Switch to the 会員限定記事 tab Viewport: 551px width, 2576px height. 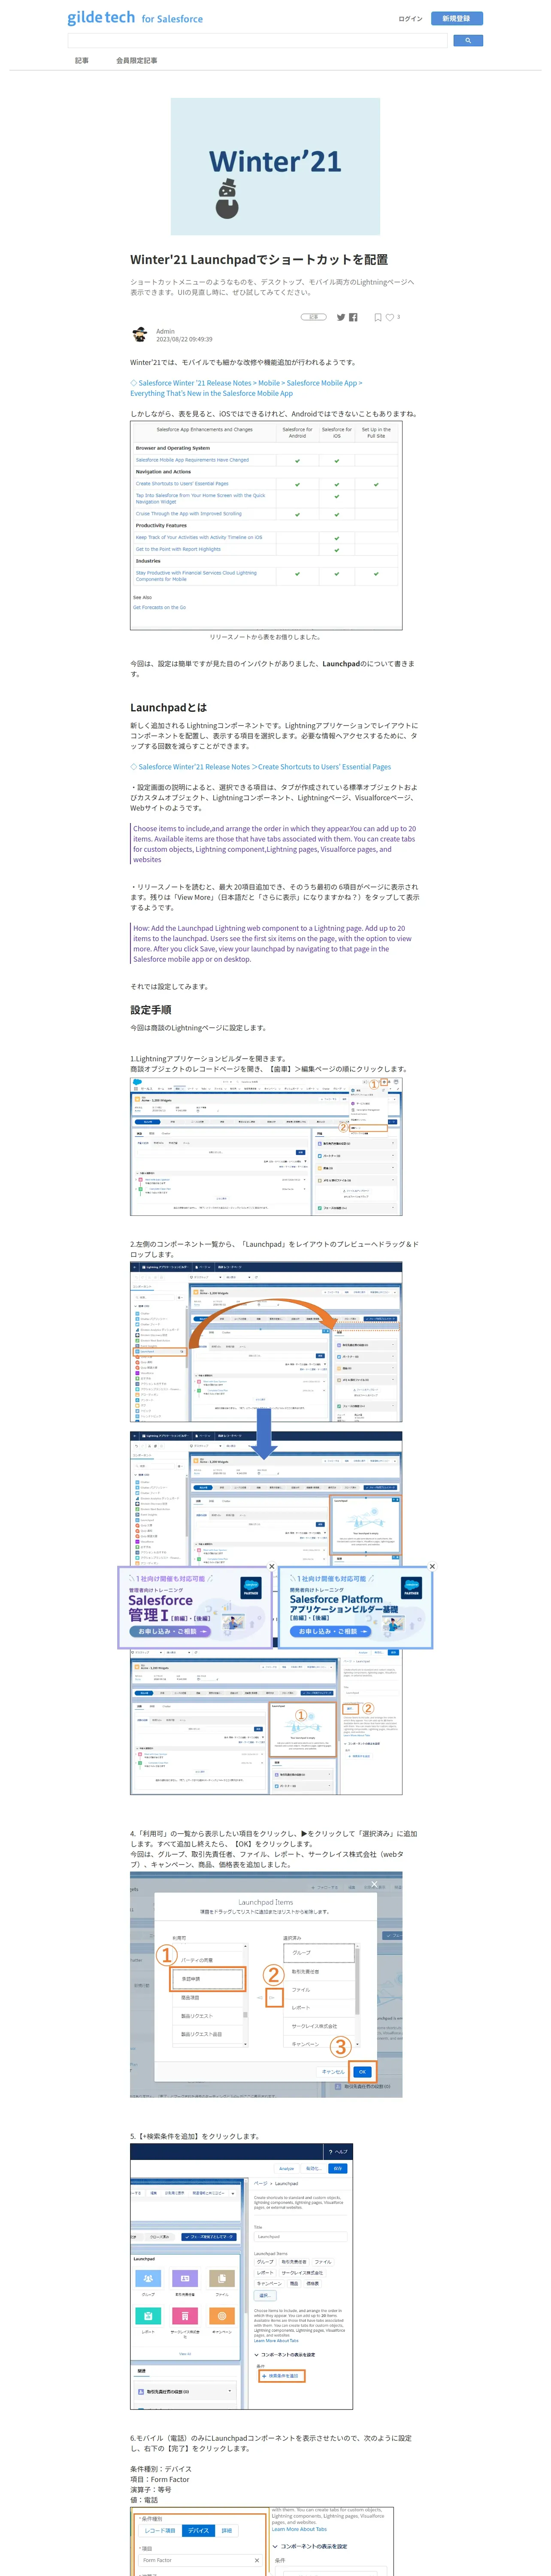coord(137,61)
